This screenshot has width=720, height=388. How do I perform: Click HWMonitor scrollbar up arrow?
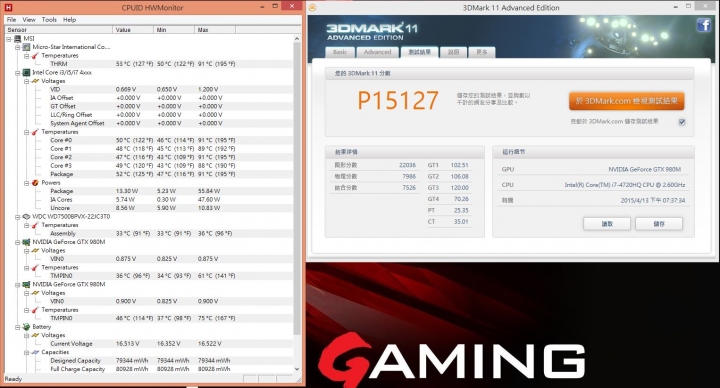tap(297, 39)
